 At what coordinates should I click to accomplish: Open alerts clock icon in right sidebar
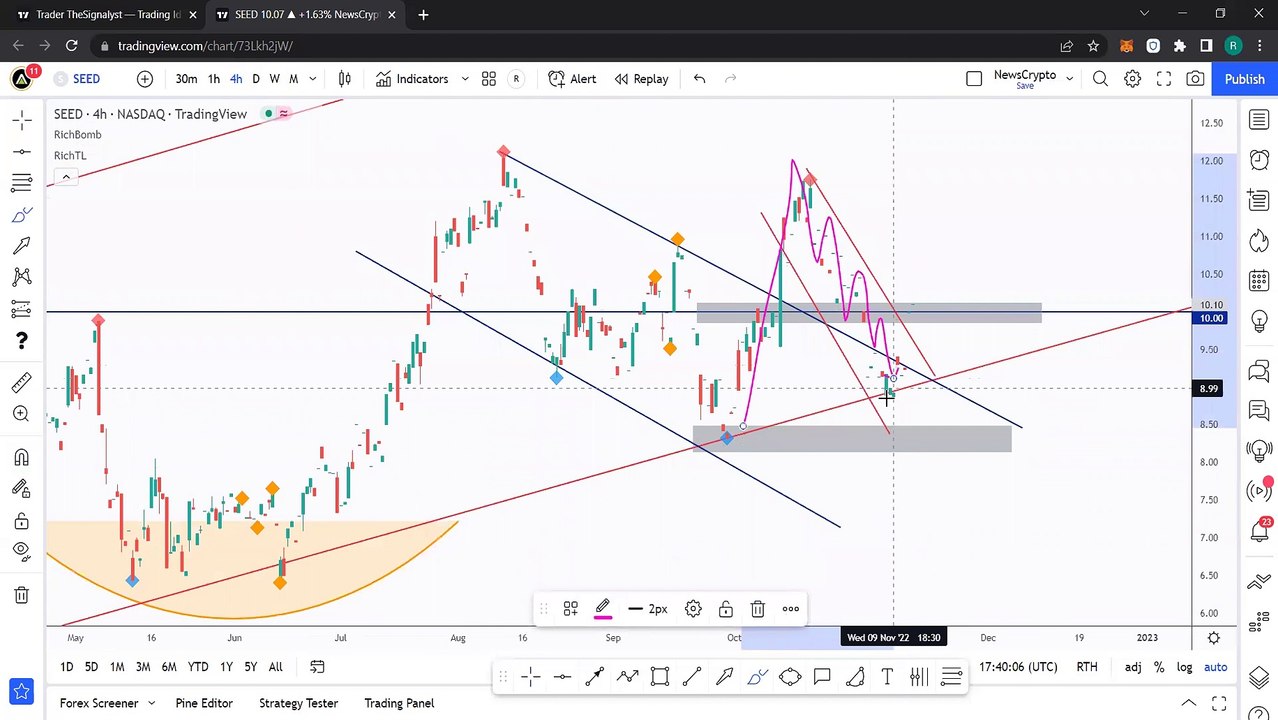[1259, 160]
